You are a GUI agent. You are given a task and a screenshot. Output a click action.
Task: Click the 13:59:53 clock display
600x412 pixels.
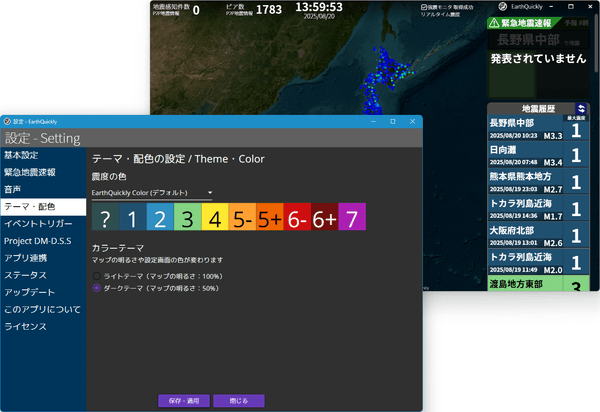pos(319,7)
